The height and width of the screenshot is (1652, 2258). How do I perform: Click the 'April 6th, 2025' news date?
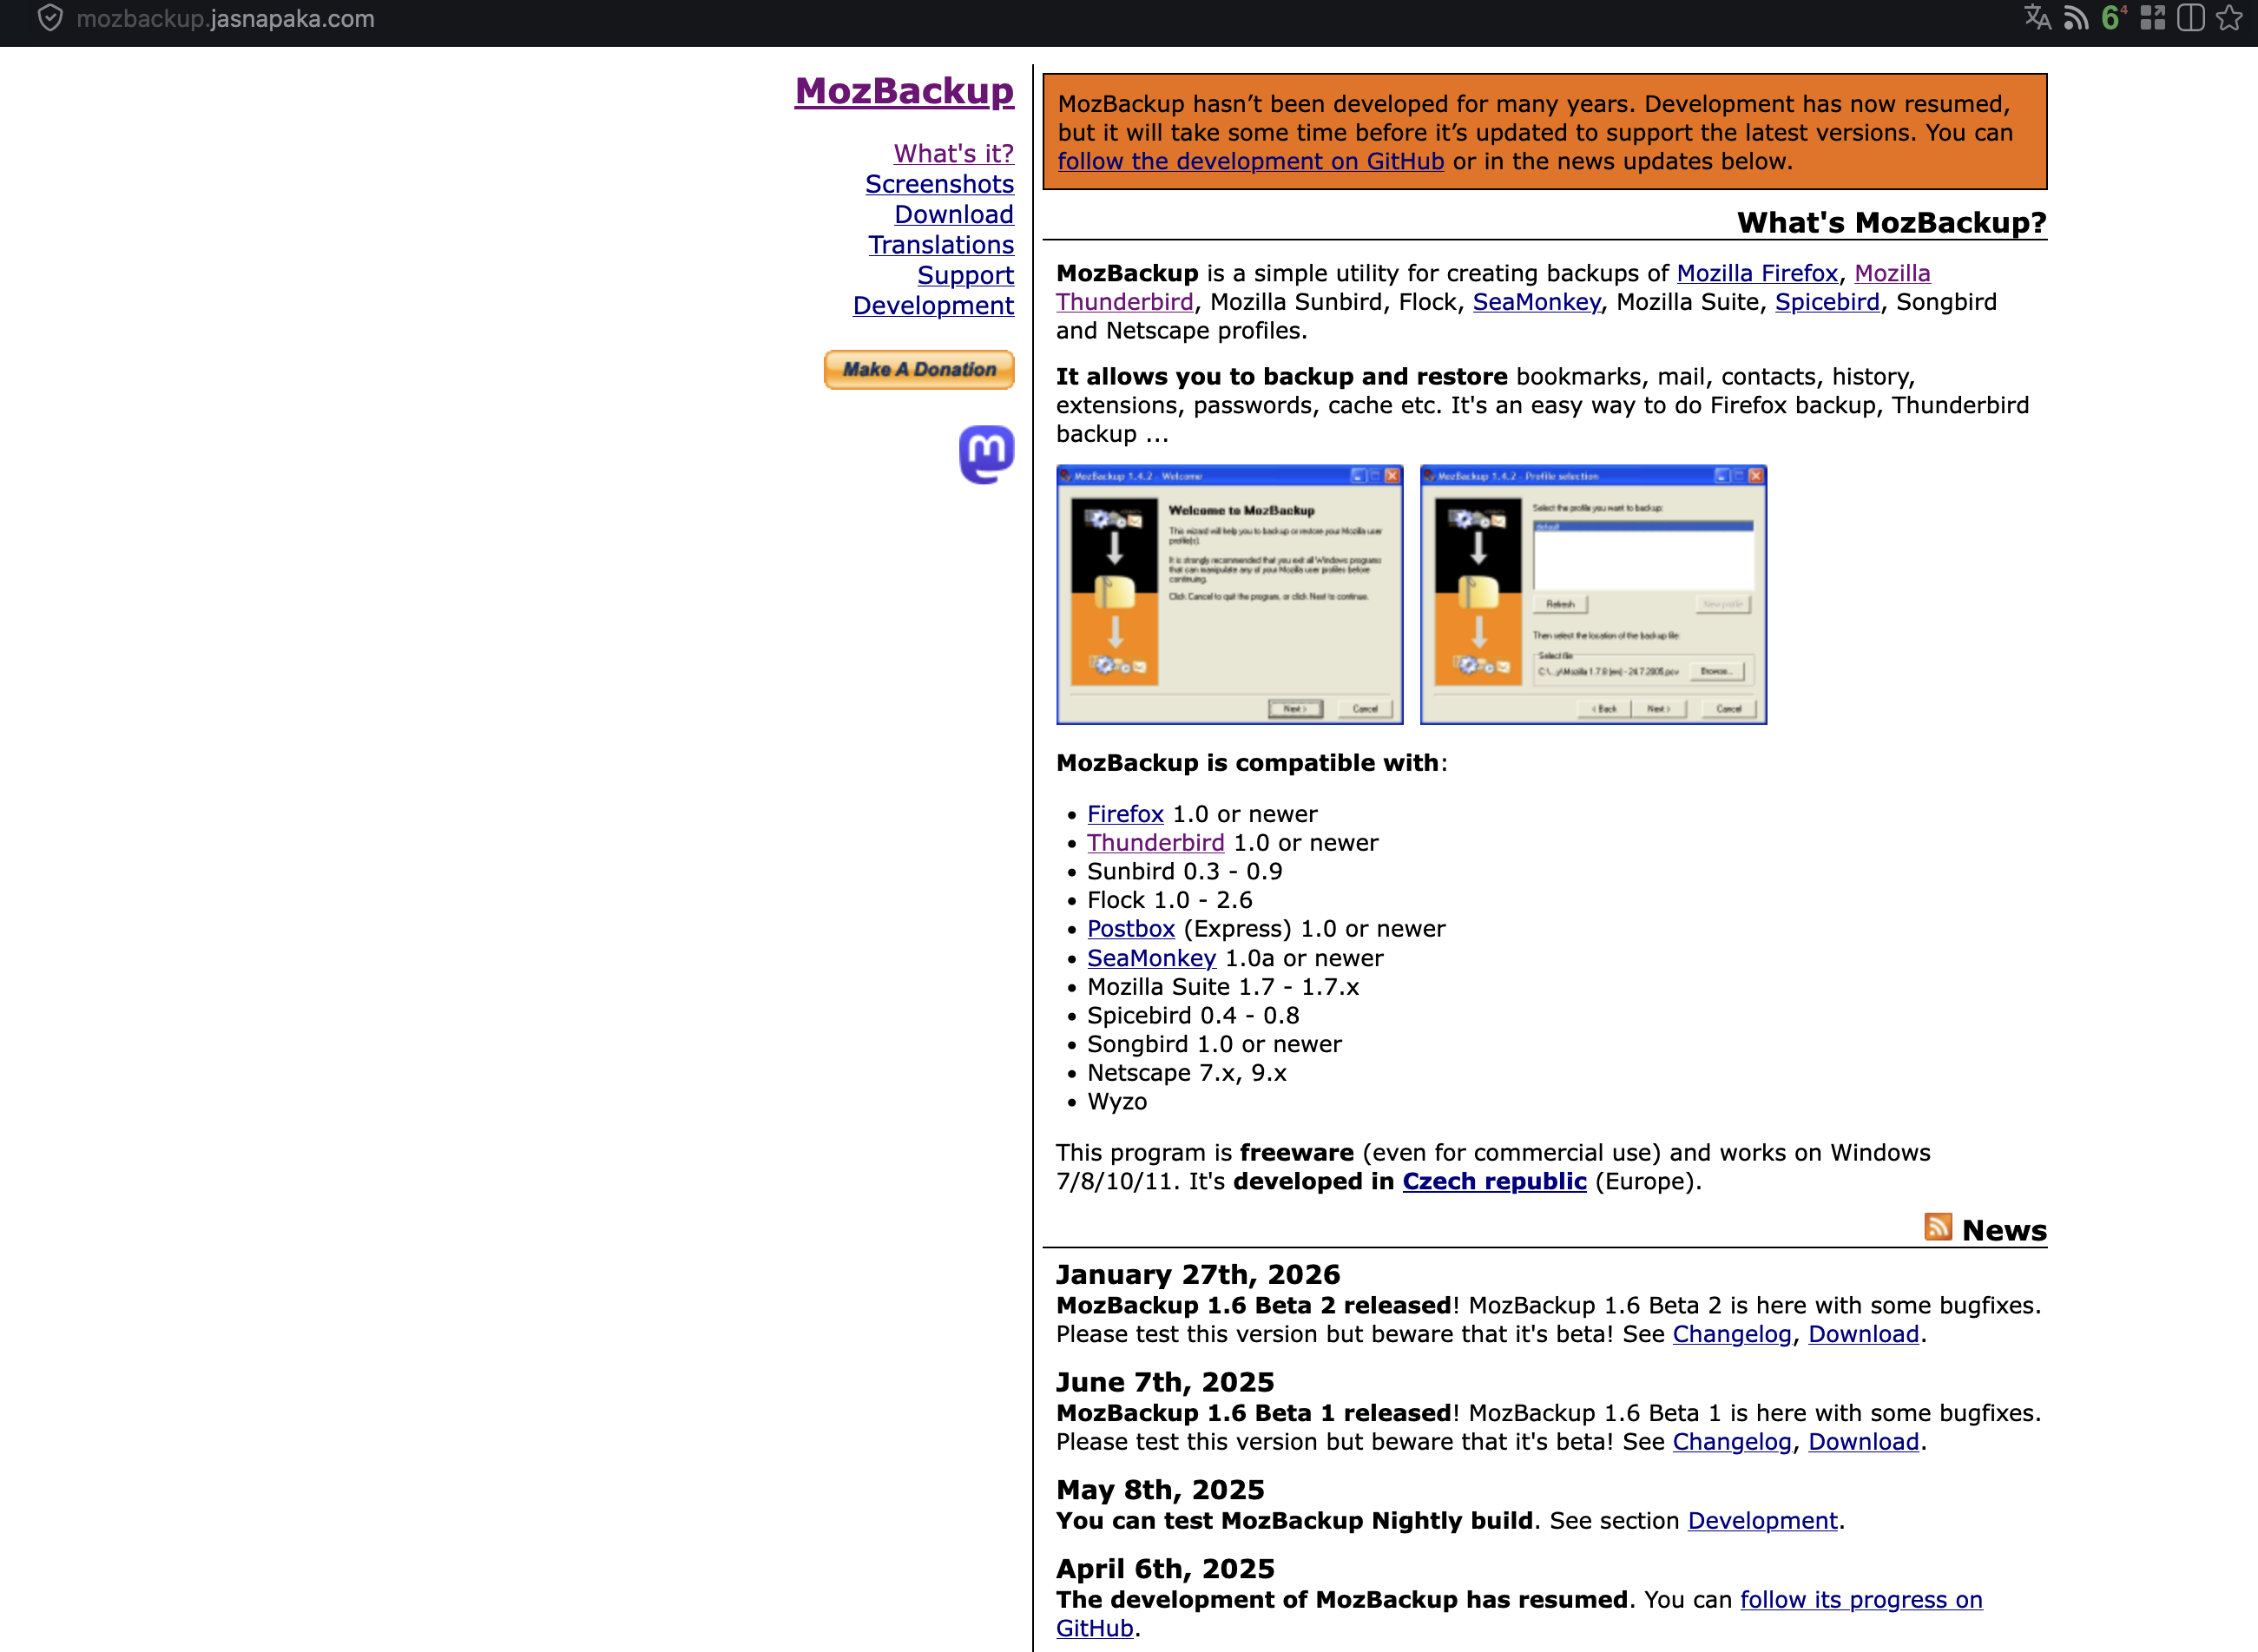point(1165,1569)
